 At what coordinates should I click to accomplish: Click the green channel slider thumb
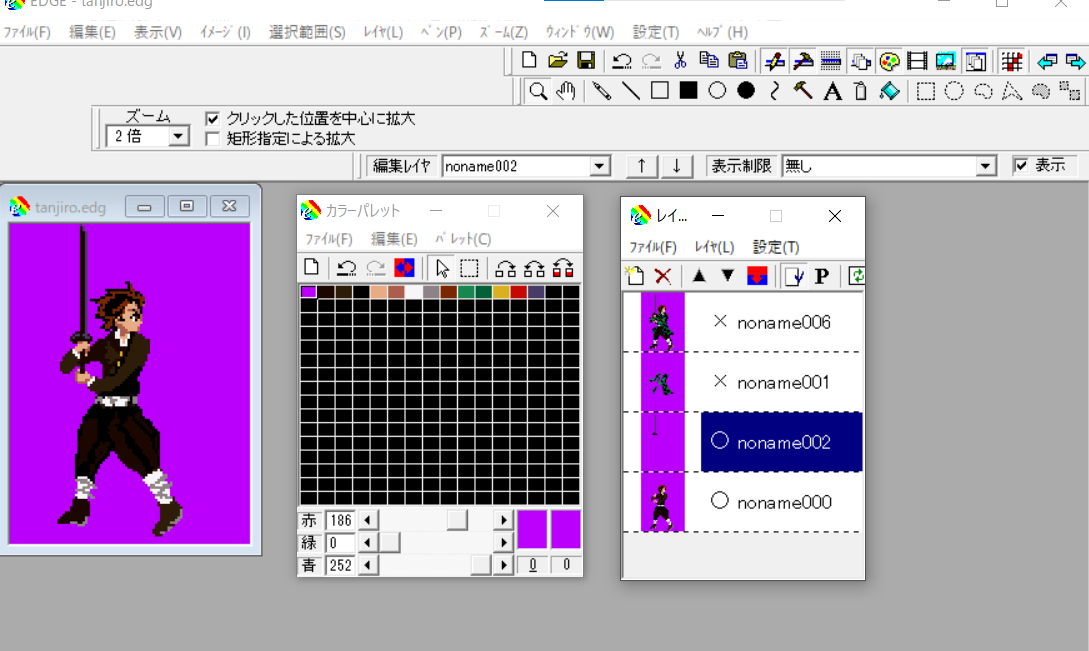(x=390, y=543)
